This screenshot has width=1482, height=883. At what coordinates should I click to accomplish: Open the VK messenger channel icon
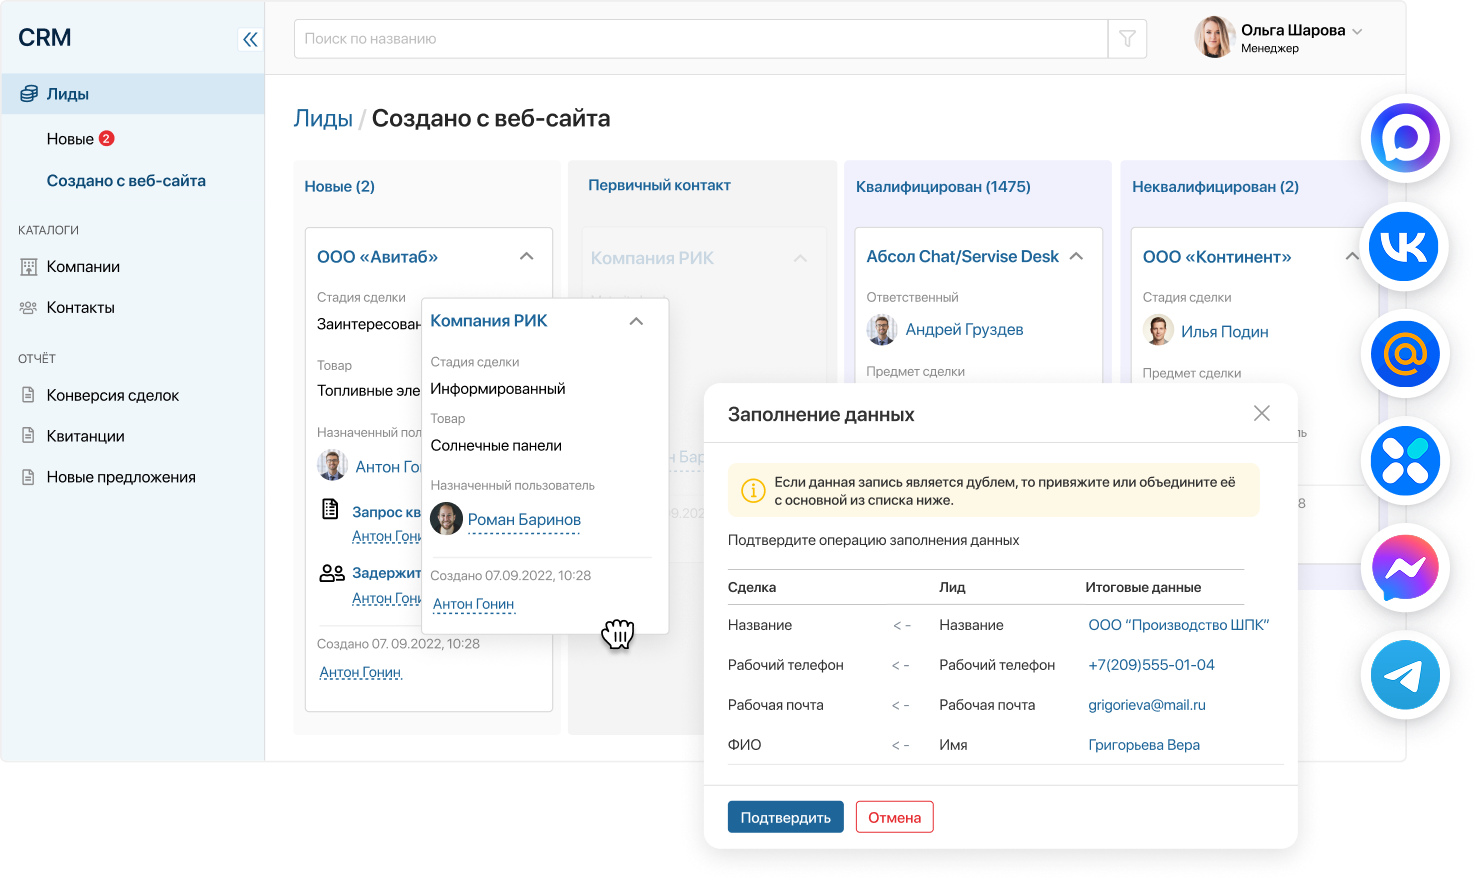click(x=1404, y=246)
